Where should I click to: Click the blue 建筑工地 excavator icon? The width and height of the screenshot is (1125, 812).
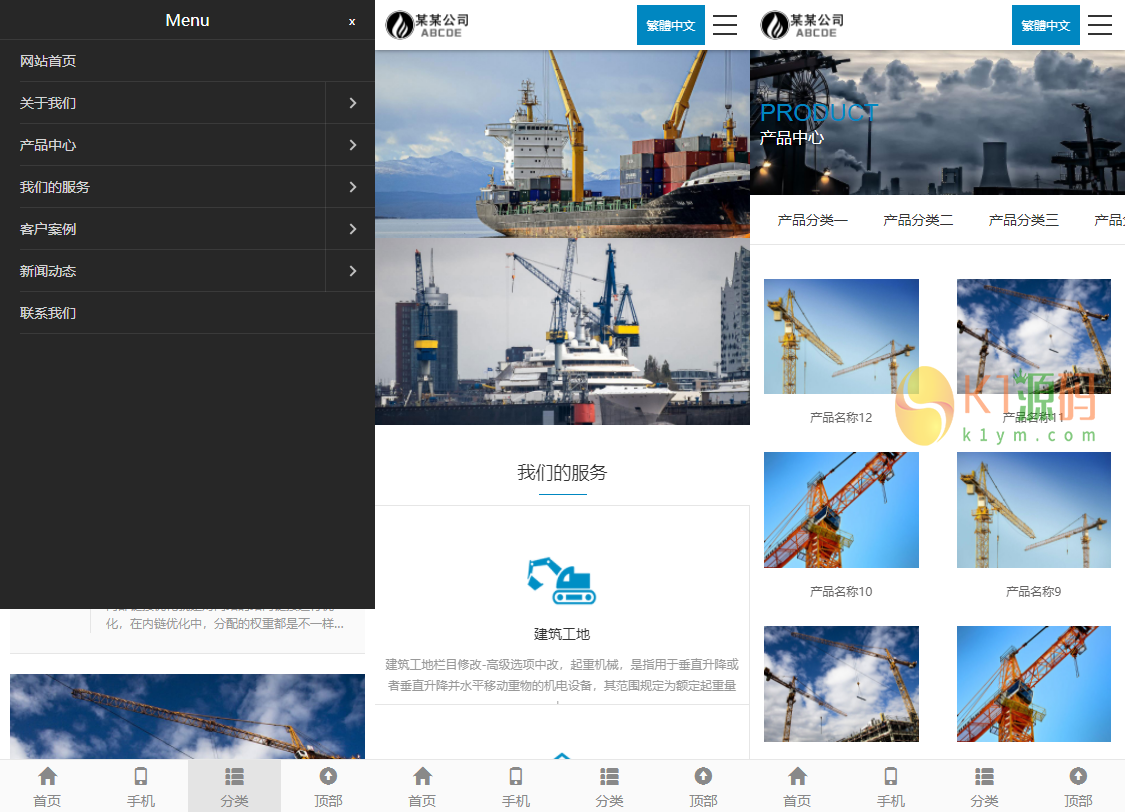[562, 580]
